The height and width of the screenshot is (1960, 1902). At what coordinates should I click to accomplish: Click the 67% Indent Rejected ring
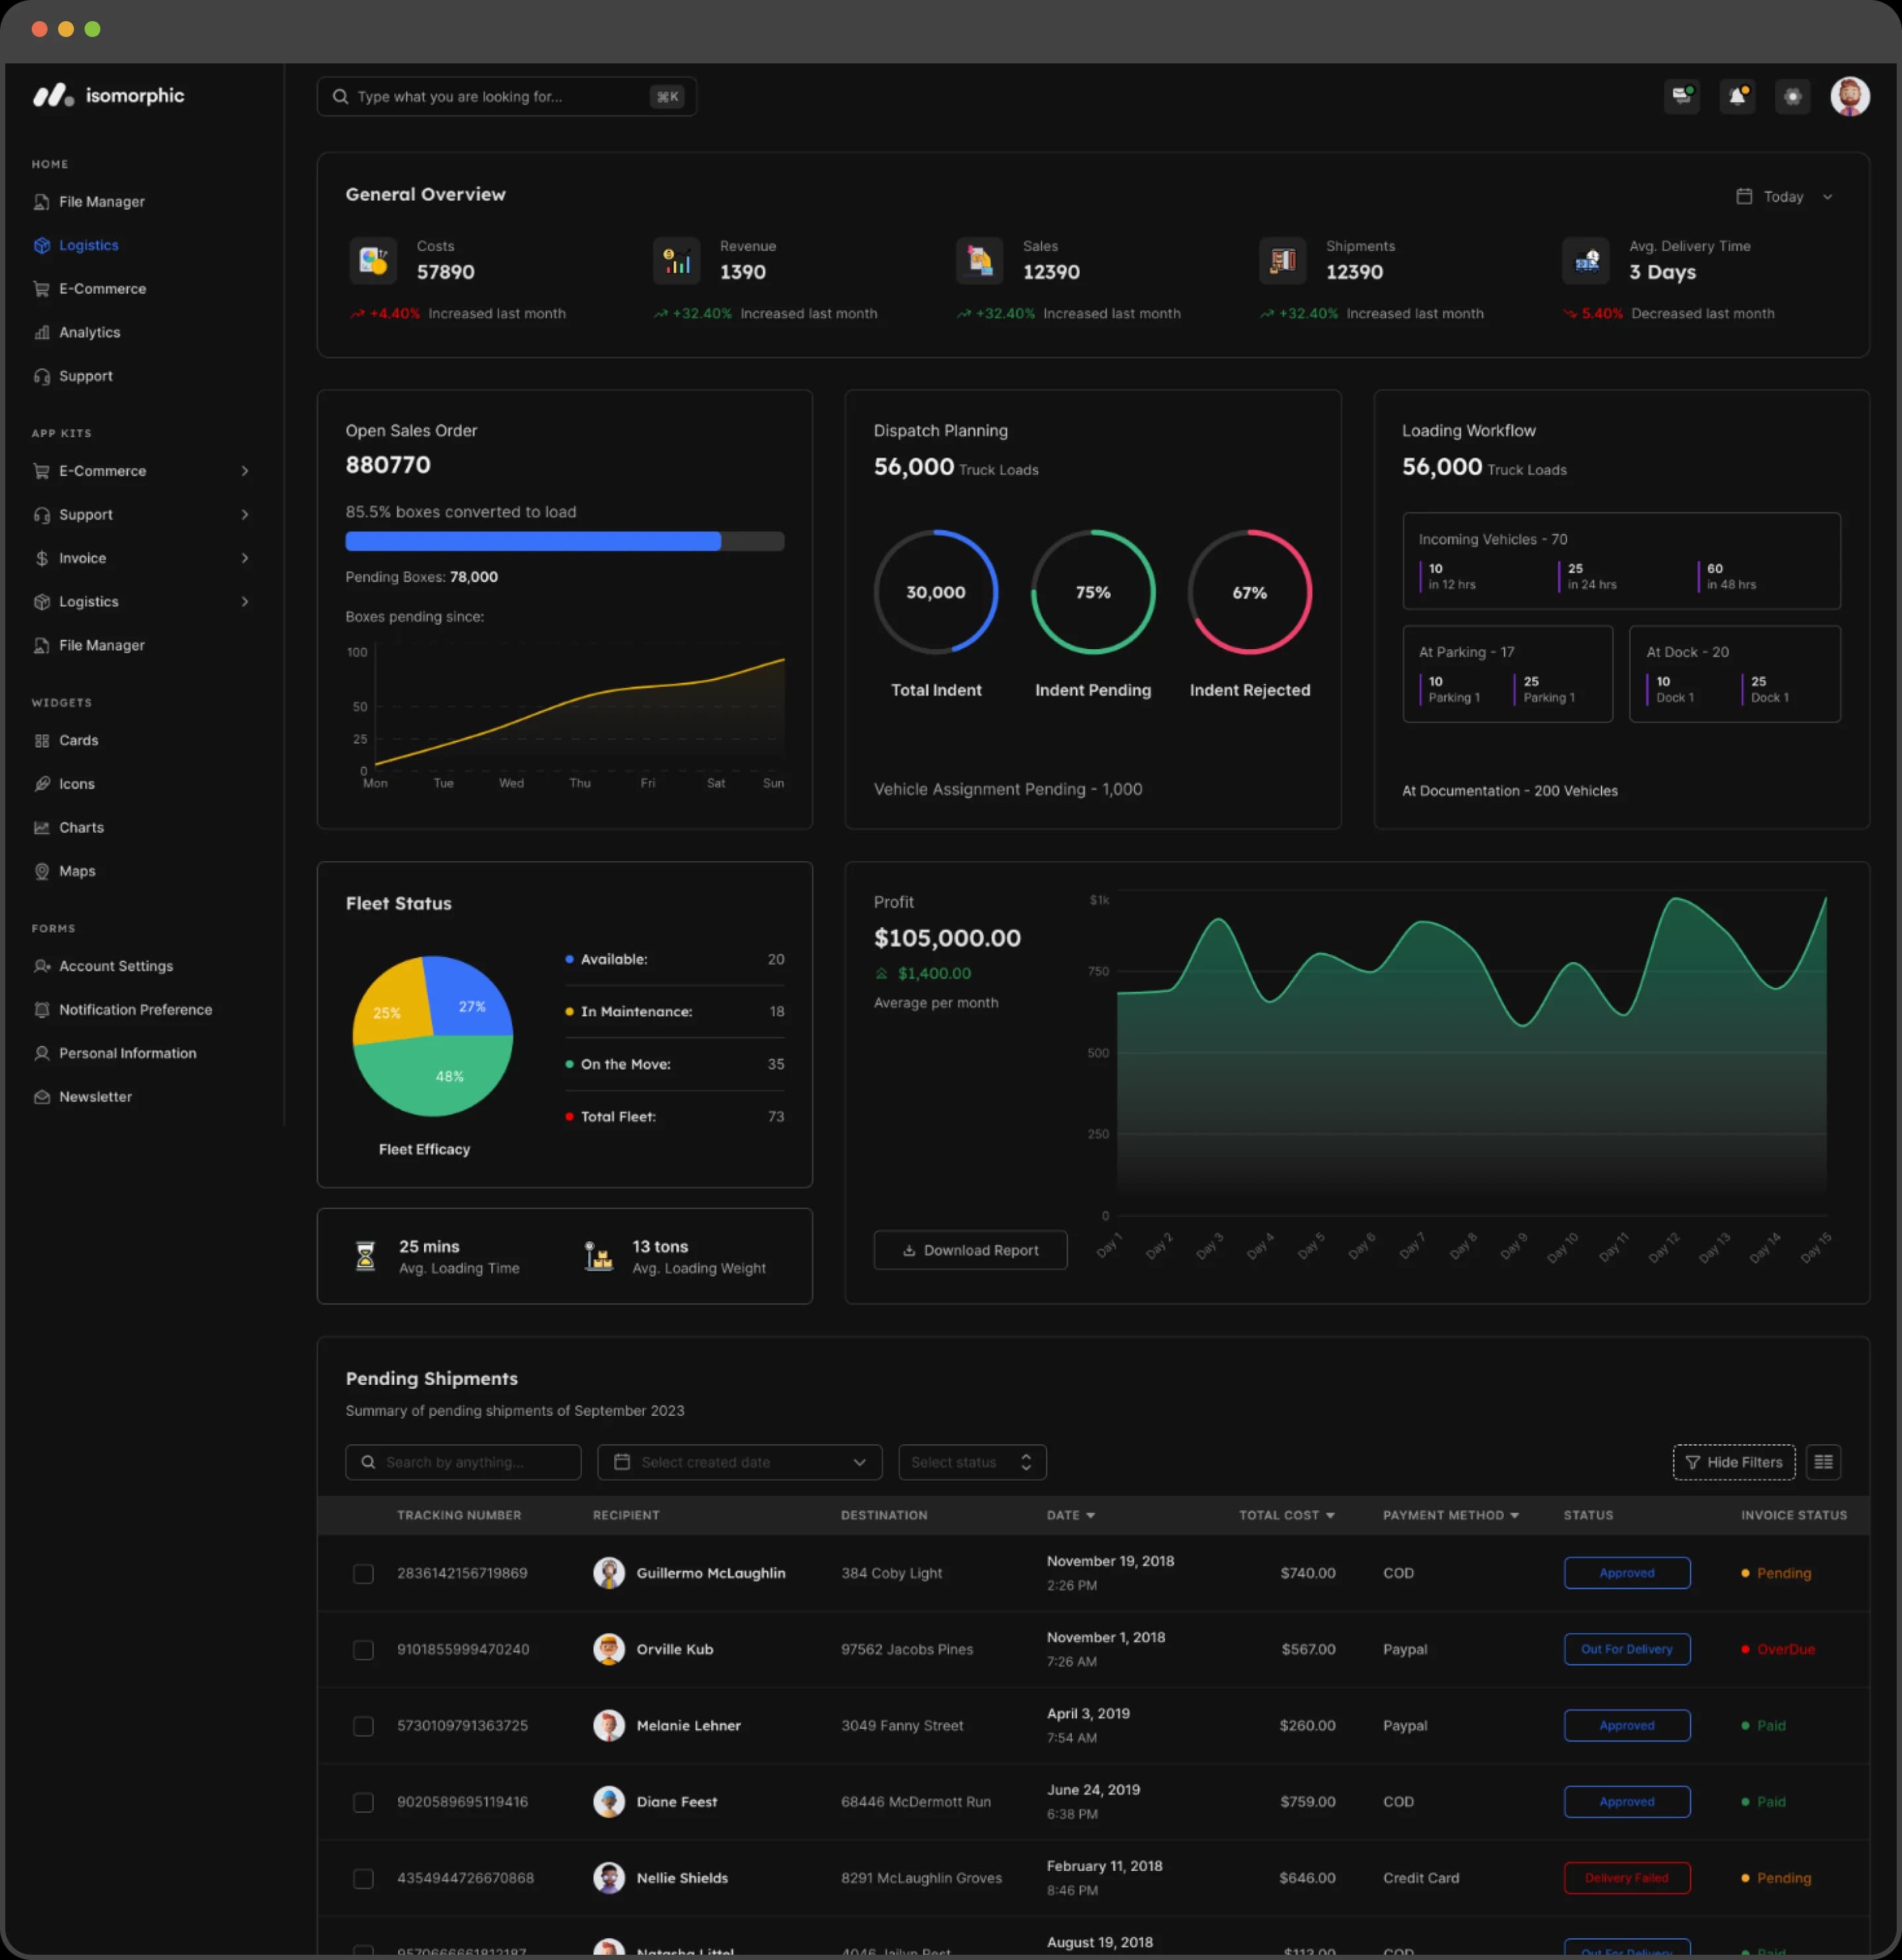coord(1249,592)
